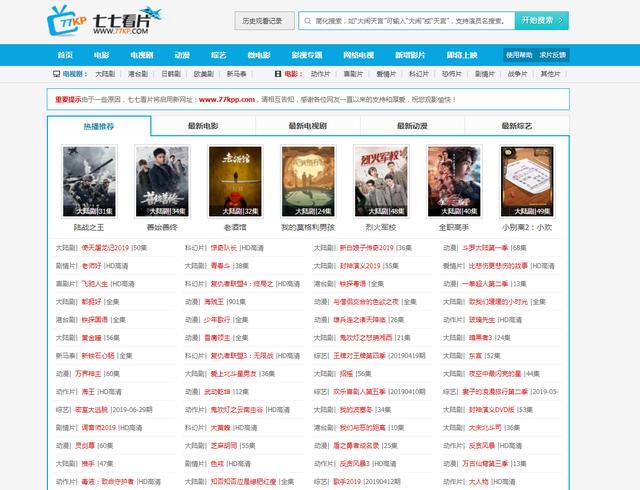Image resolution: width=640 pixels, height=490 pixels.
Task: Select 科幻片 movie sub-category link
Action: [x=419, y=74]
